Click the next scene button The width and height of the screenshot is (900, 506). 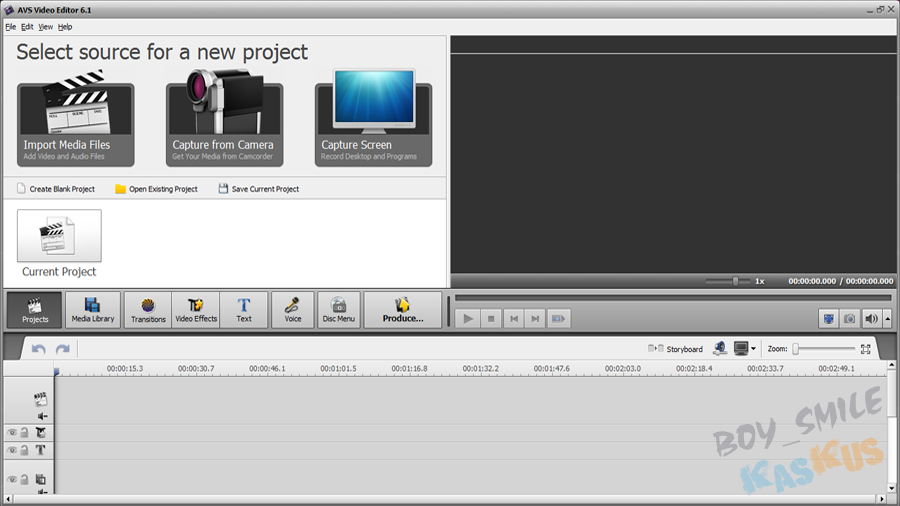[x=558, y=318]
